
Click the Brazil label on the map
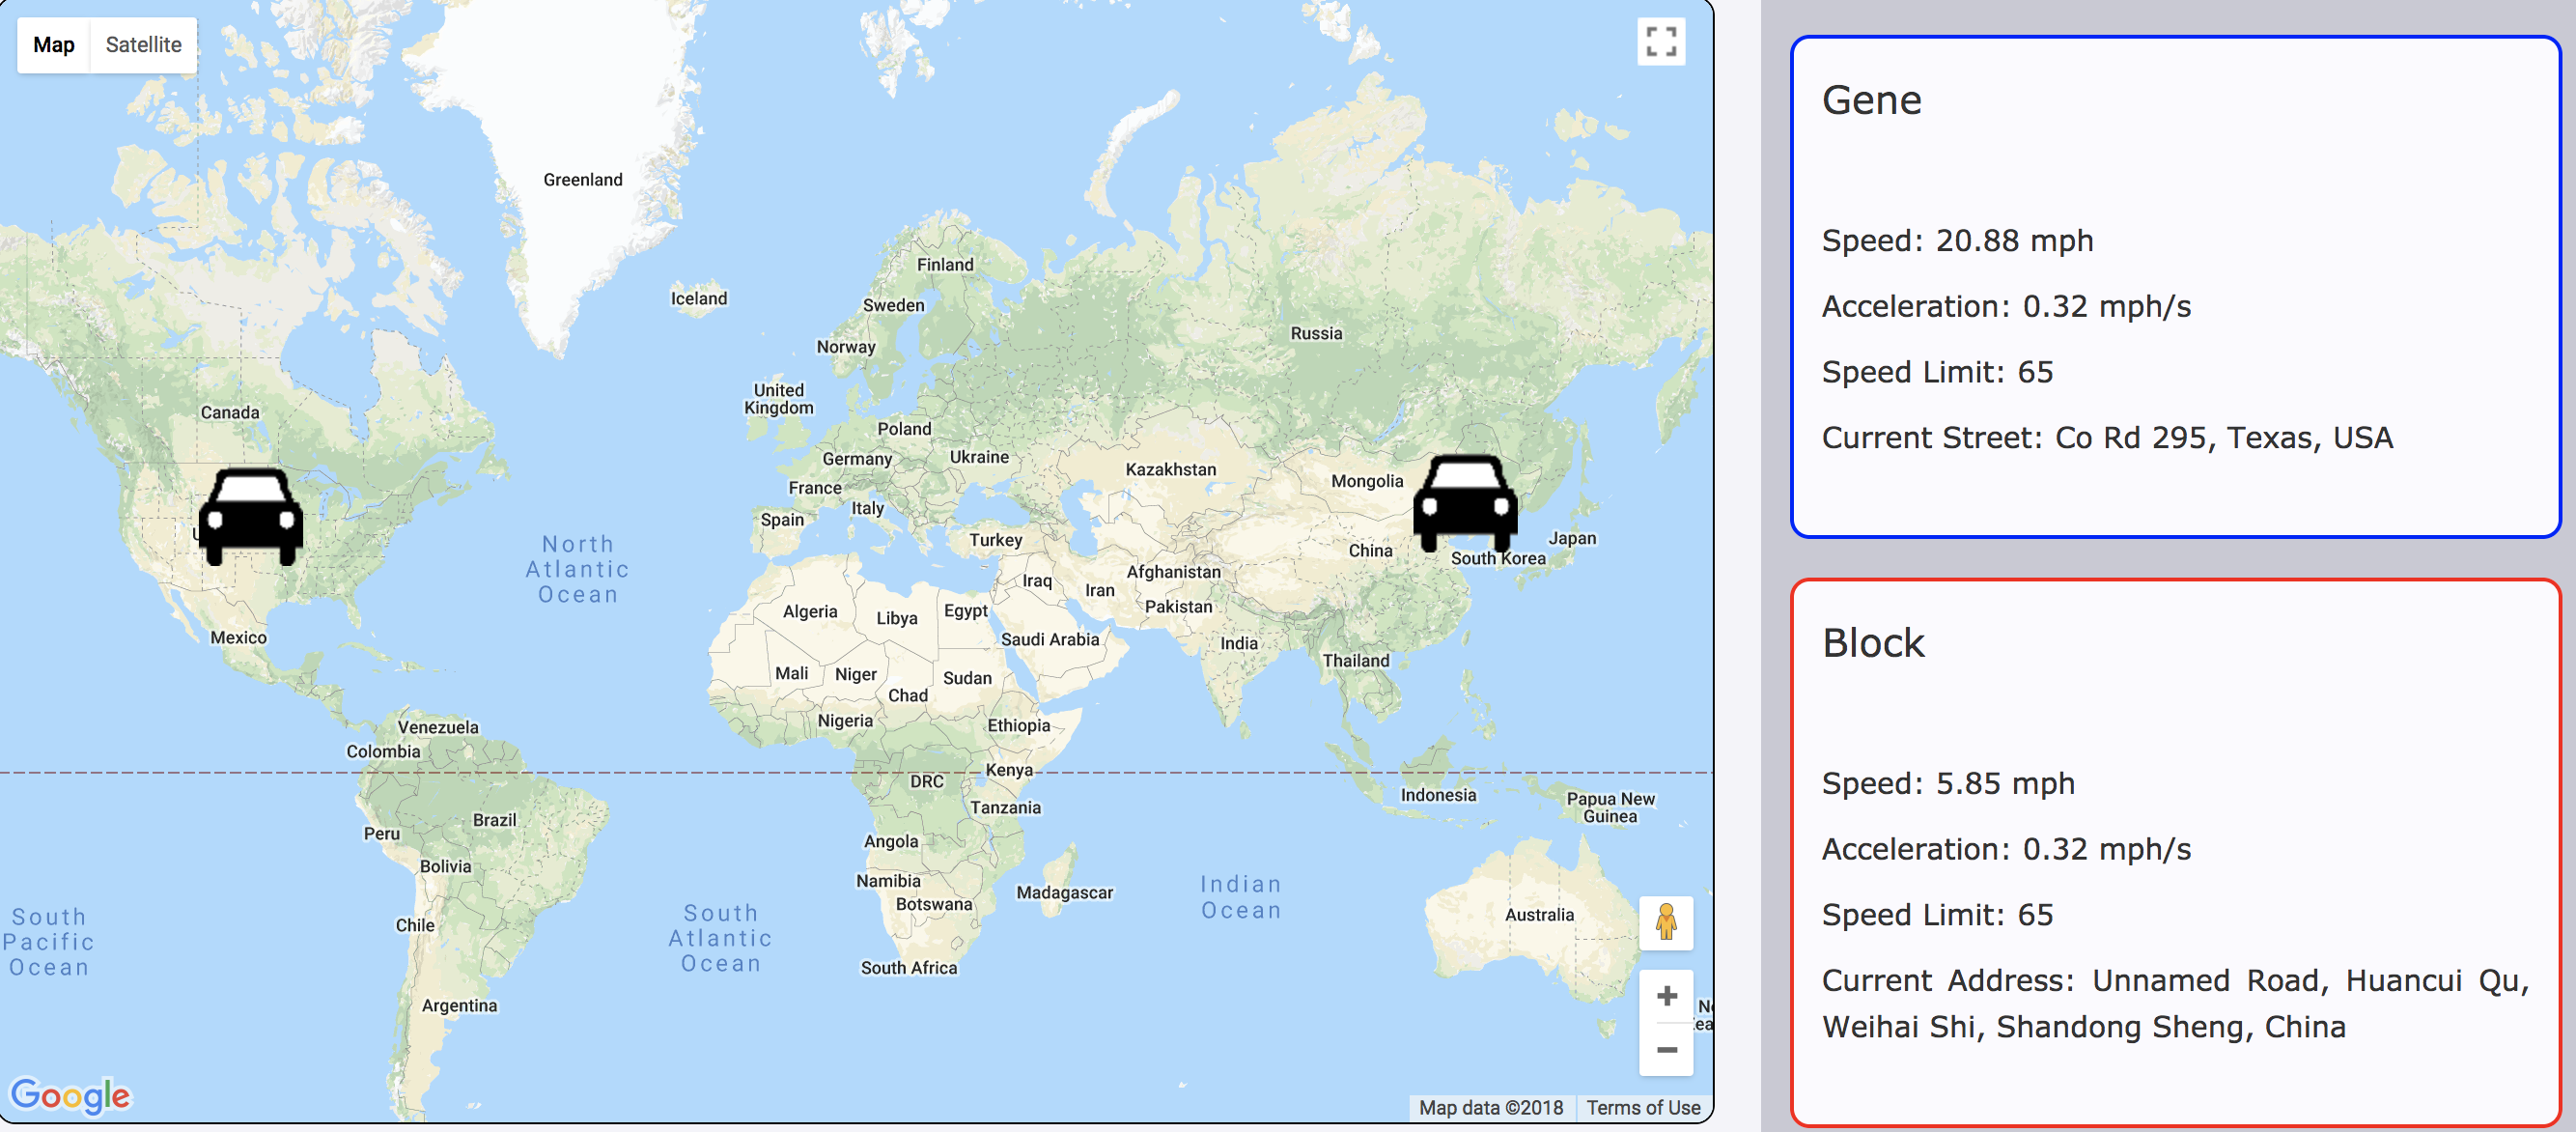[x=495, y=820]
